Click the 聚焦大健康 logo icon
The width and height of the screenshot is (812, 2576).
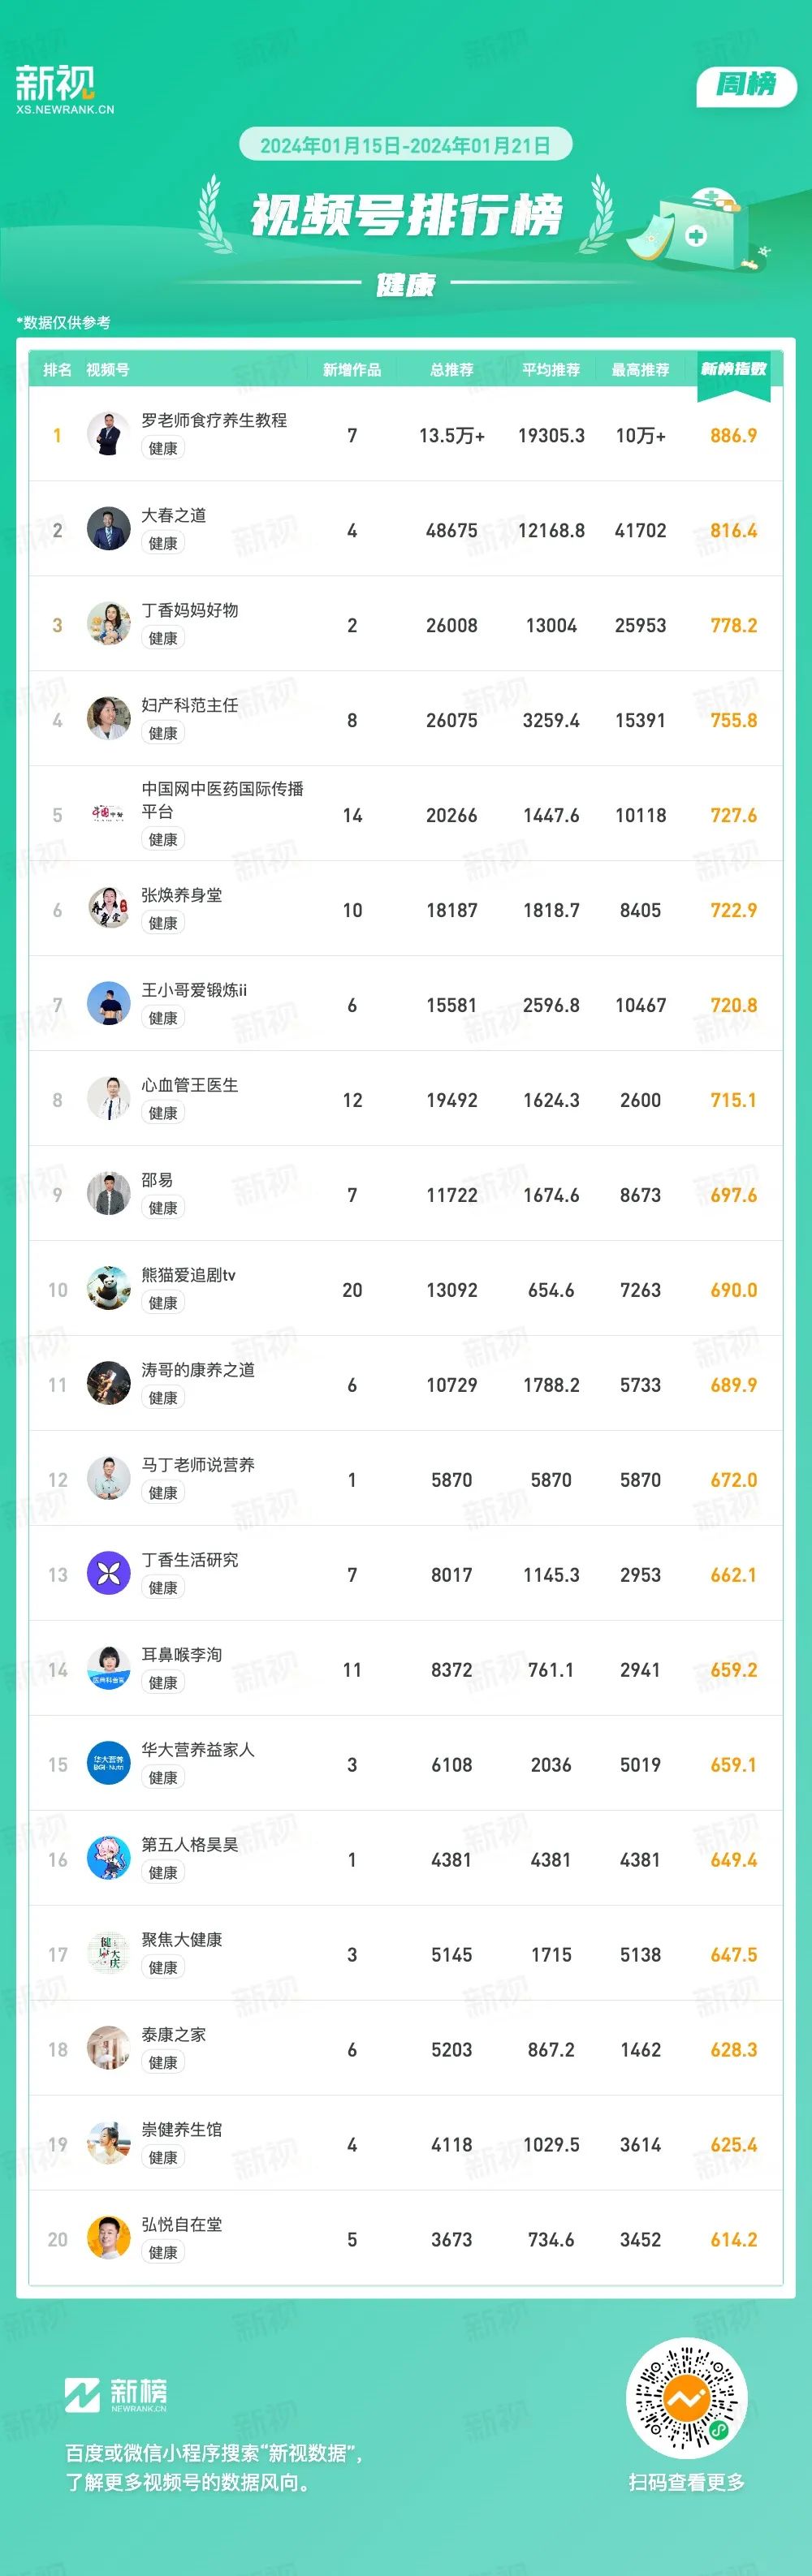point(109,1954)
